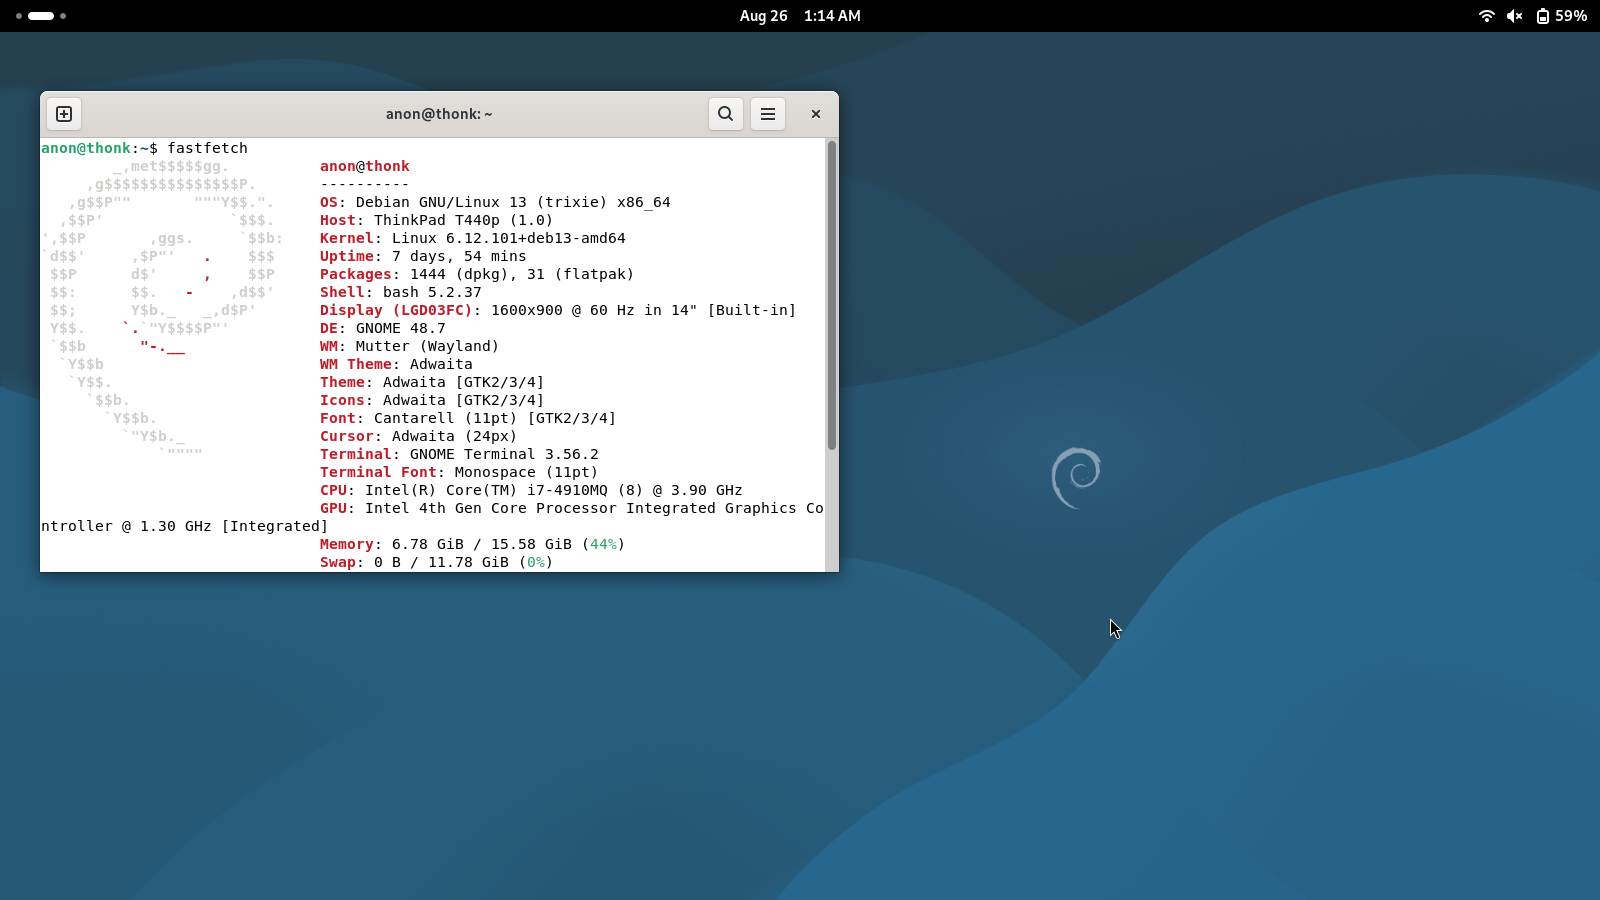Click the 'Swap: 0 B / 11.78 GiB' line
This screenshot has height=900, width=1600.
tap(437, 562)
